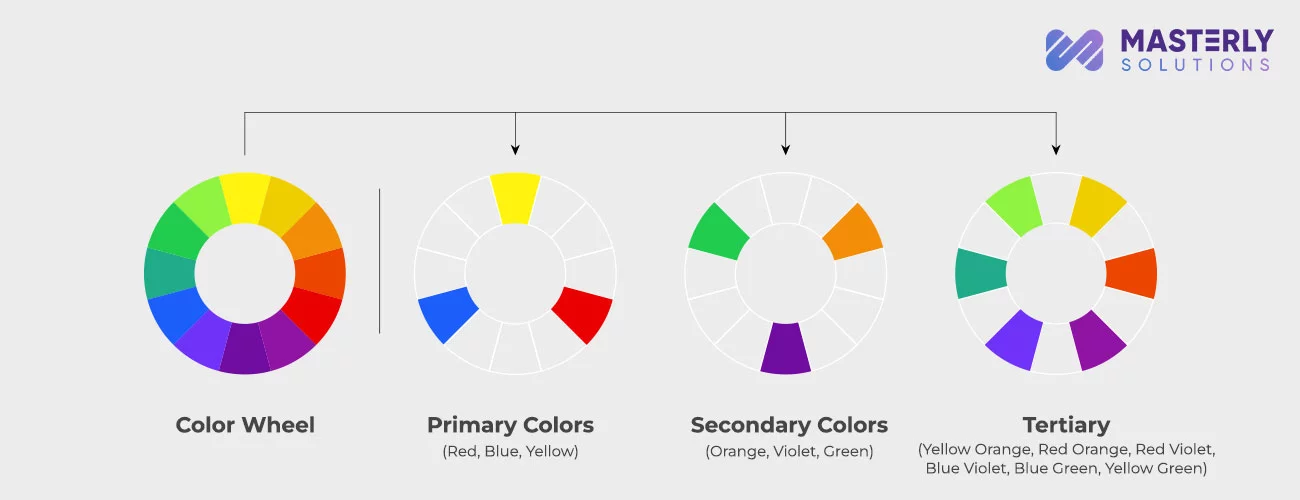Viewport: 1300px width, 500px height.
Task: Click the Color Wheel label
Action: click(x=245, y=425)
